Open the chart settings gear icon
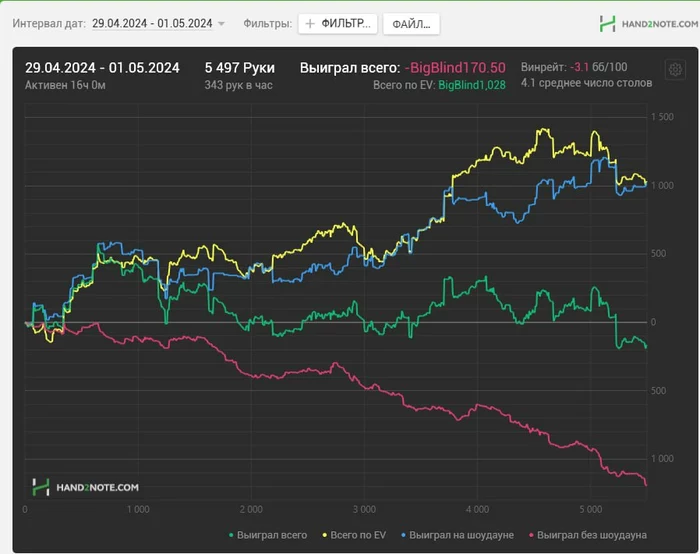The image size is (700, 554). (x=675, y=69)
